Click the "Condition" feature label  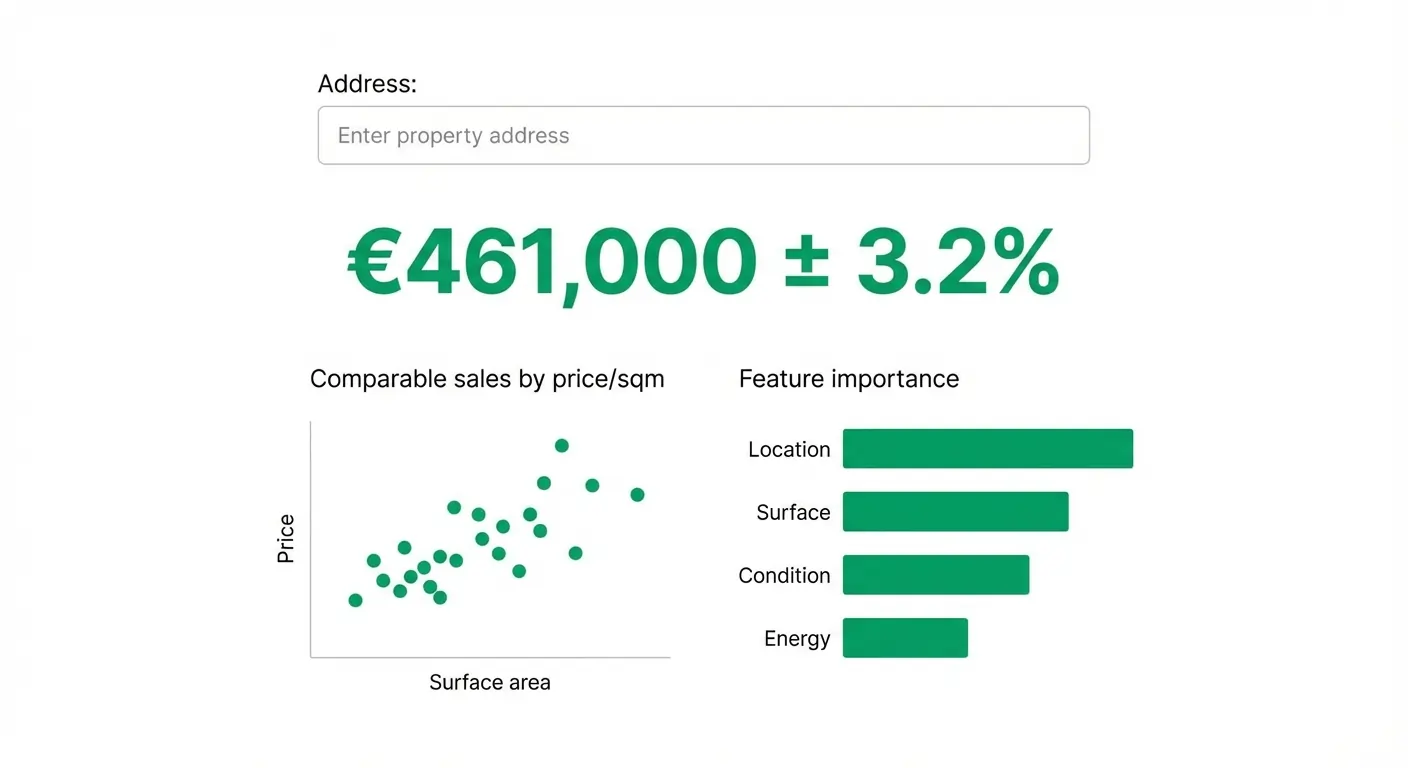tap(784, 576)
